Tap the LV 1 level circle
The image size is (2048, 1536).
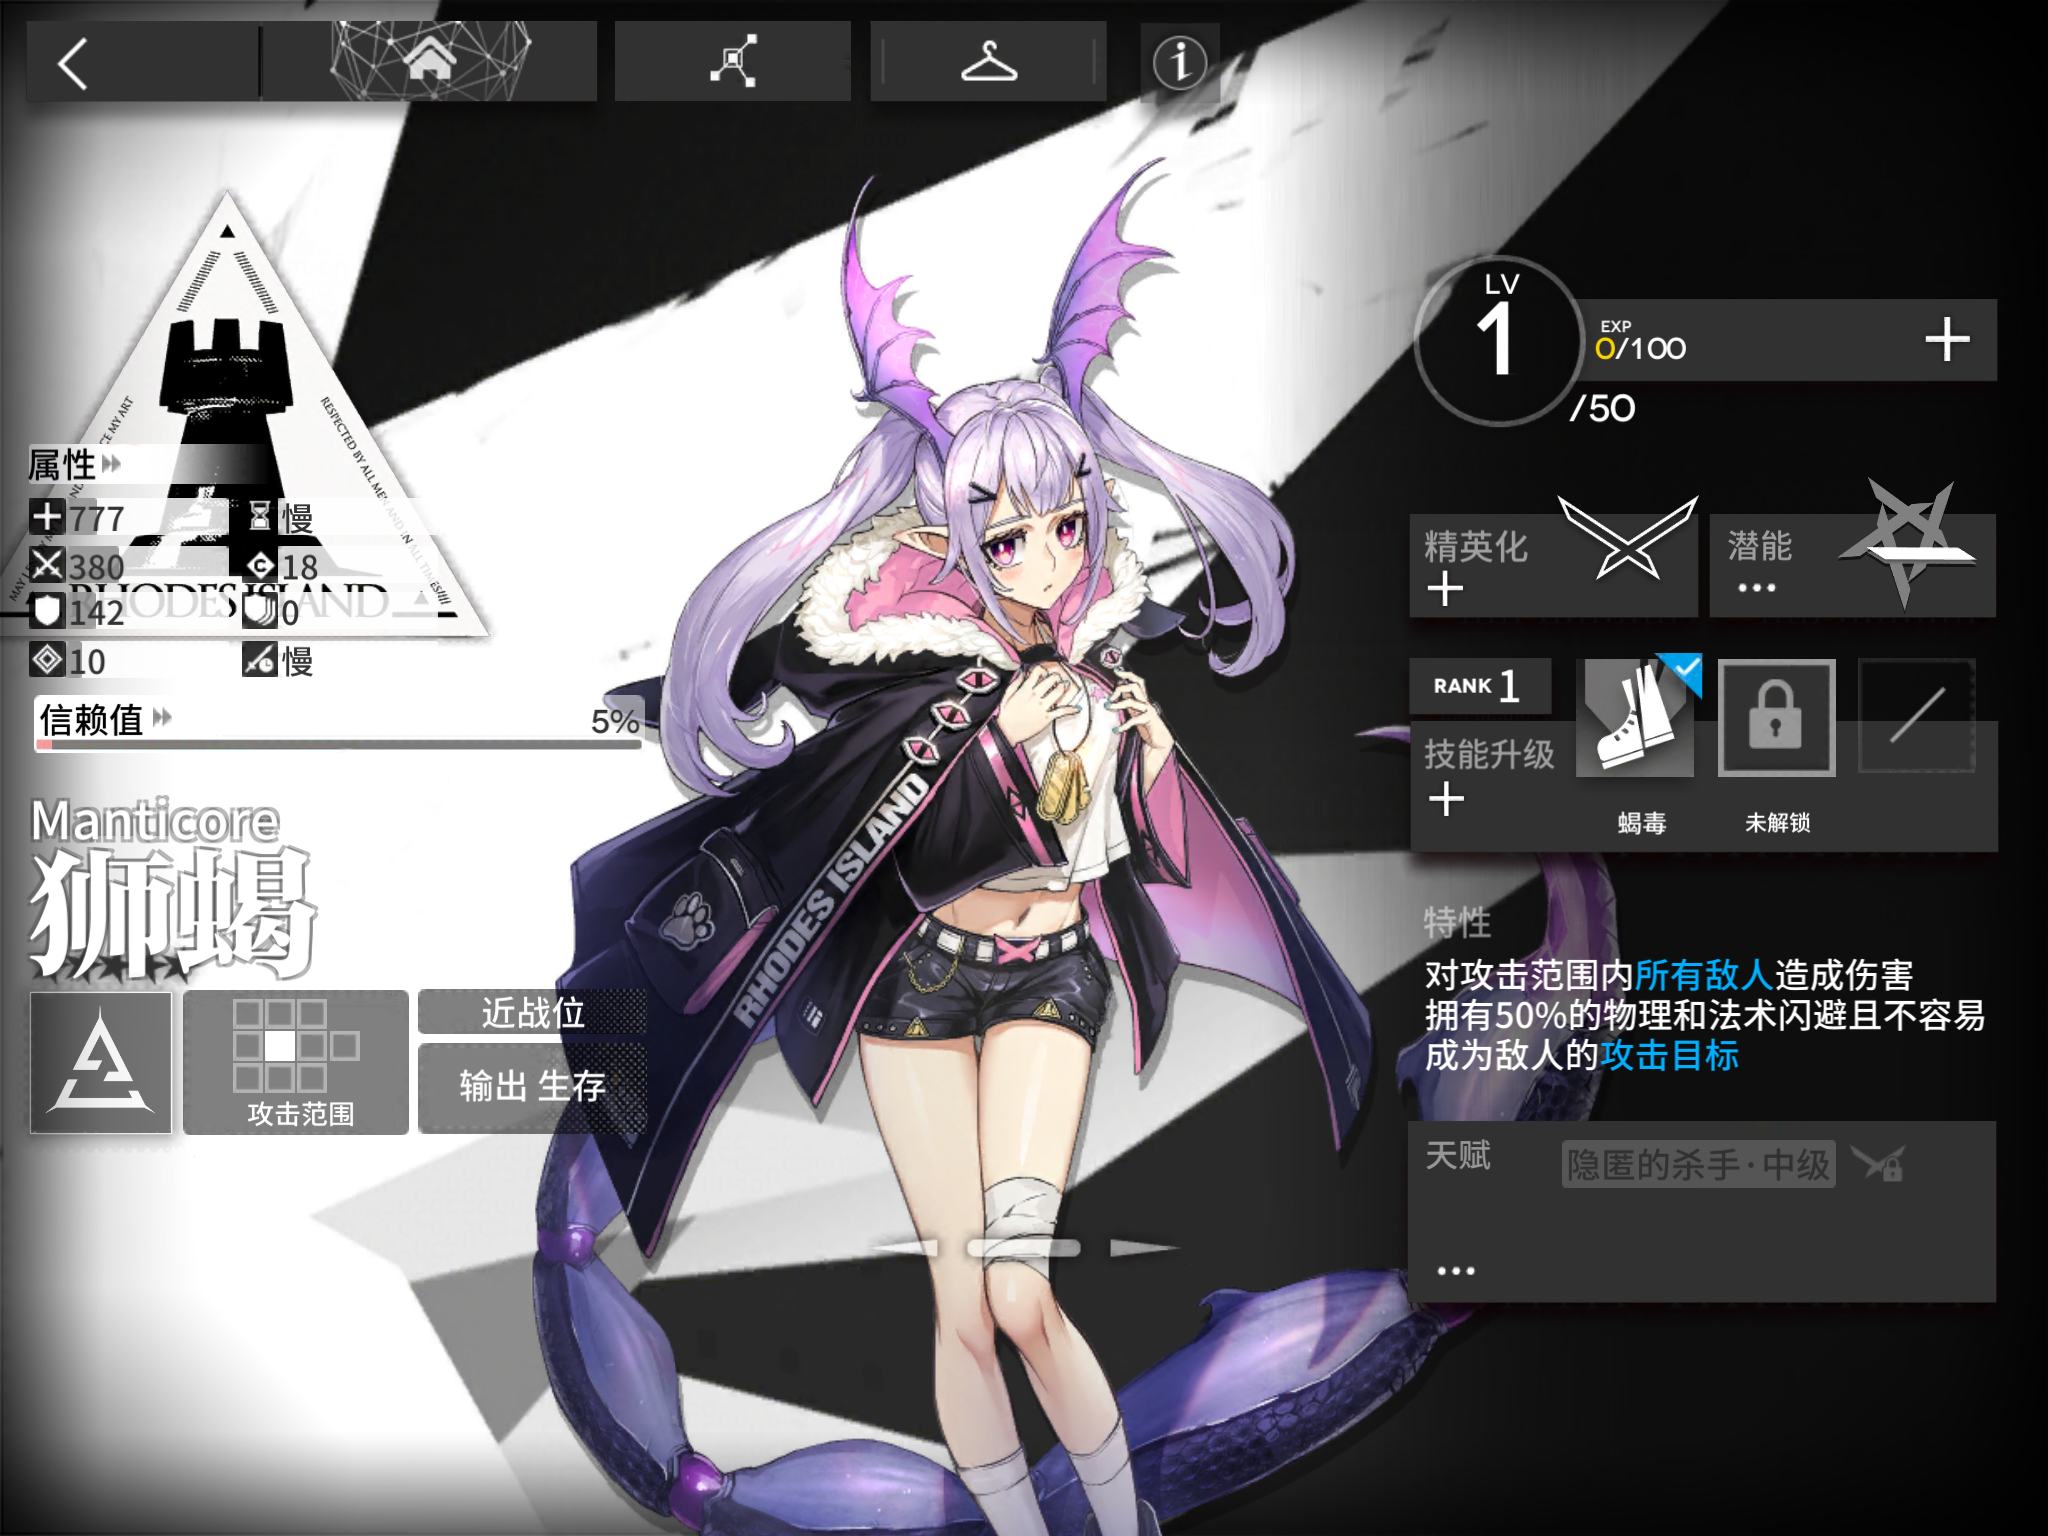pyautogui.click(x=1498, y=342)
